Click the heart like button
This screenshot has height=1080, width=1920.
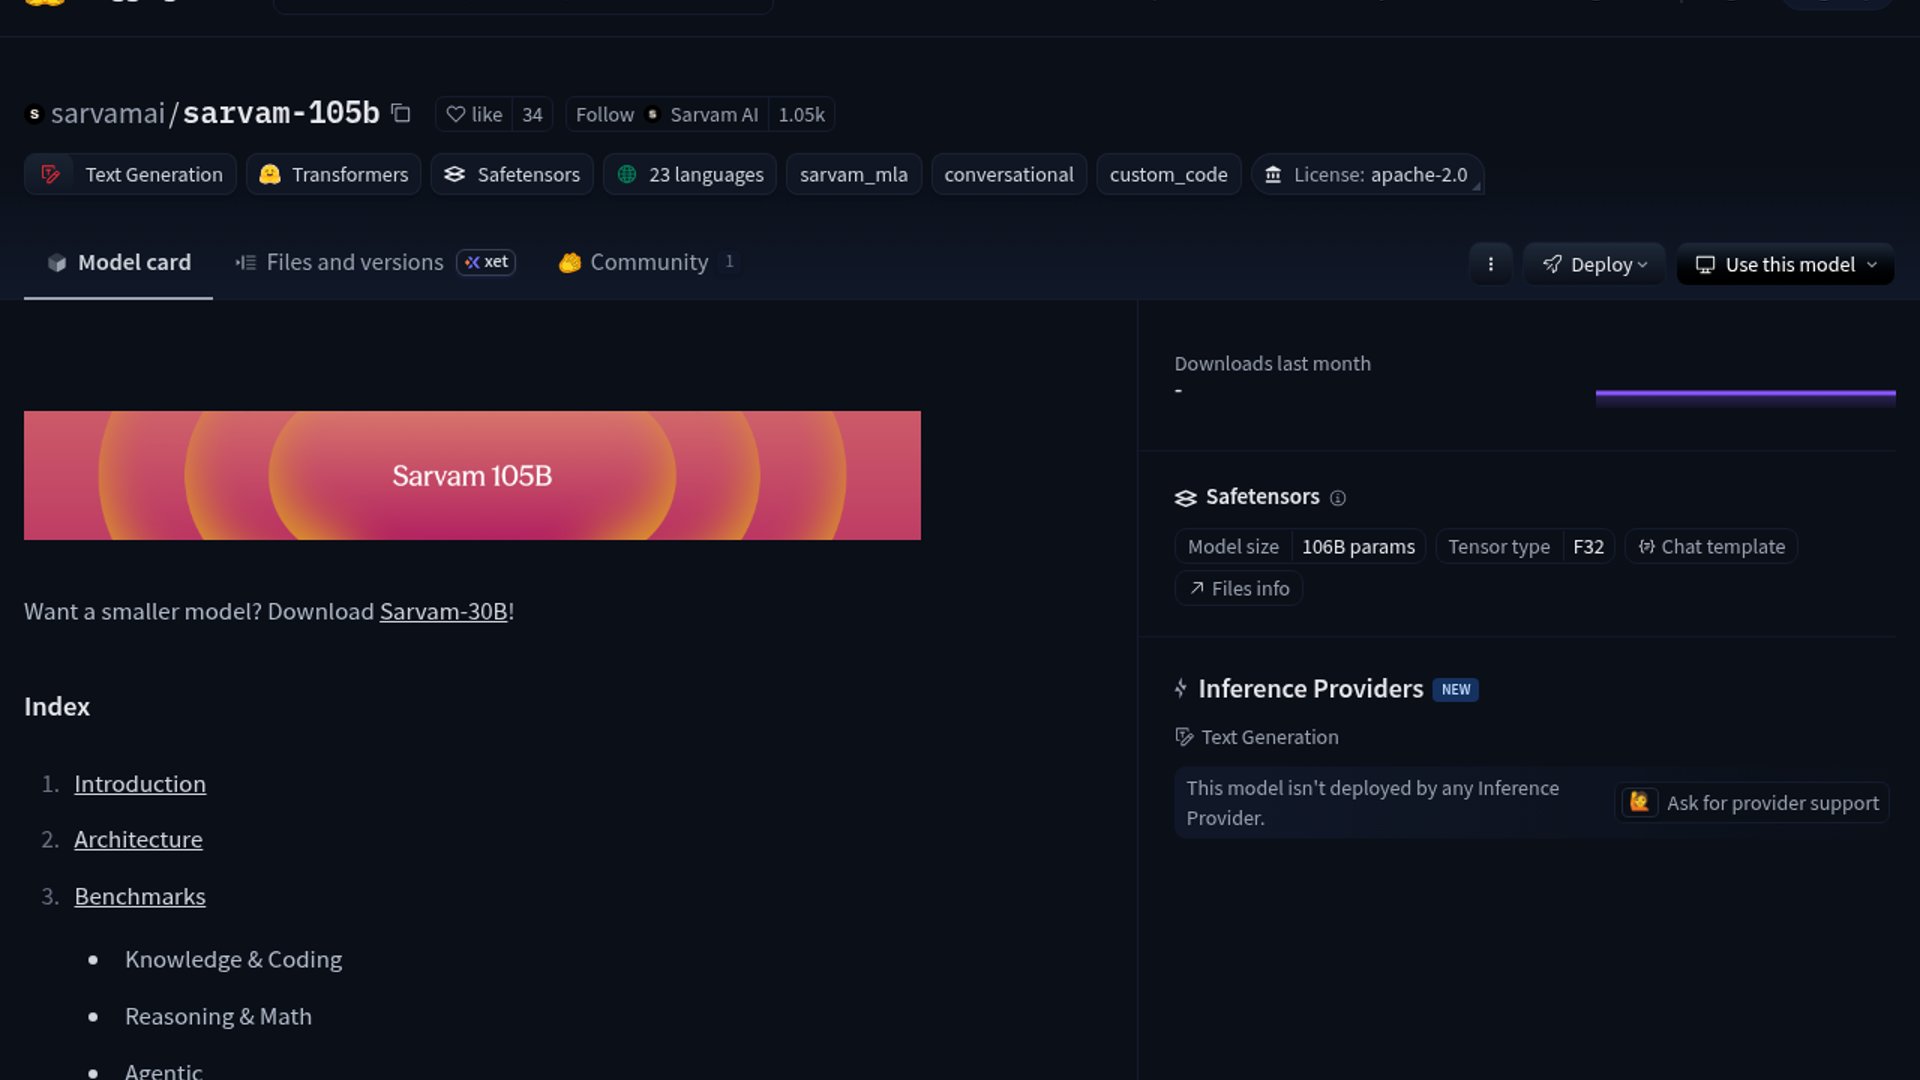tap(474, 114)
